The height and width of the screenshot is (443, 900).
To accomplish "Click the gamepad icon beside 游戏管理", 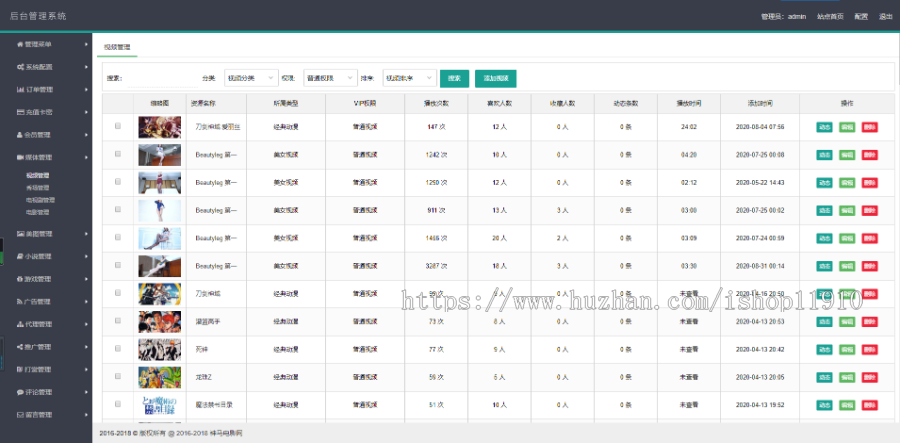I will pyautogui.click(x=20, y=279).
